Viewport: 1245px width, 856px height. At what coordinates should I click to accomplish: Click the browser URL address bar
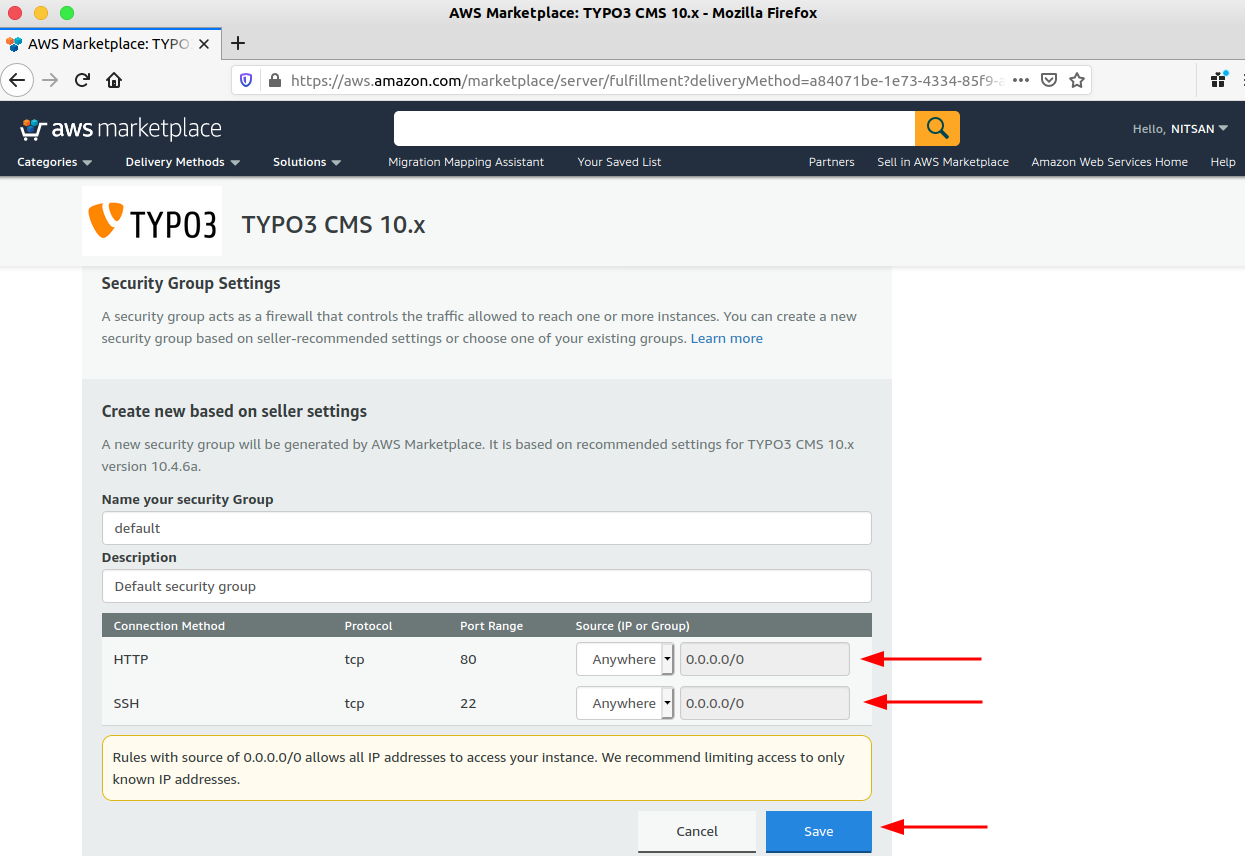646,80
